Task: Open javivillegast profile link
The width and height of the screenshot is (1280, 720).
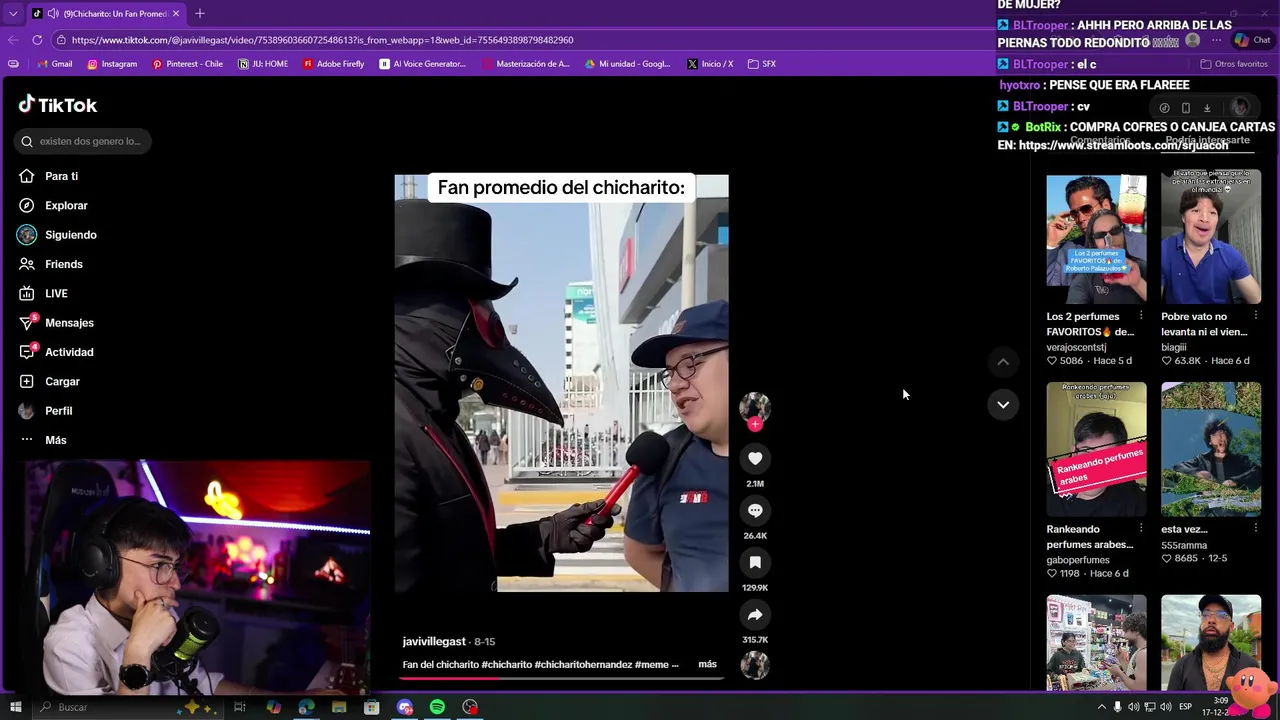Action: (x=434, y=641)
